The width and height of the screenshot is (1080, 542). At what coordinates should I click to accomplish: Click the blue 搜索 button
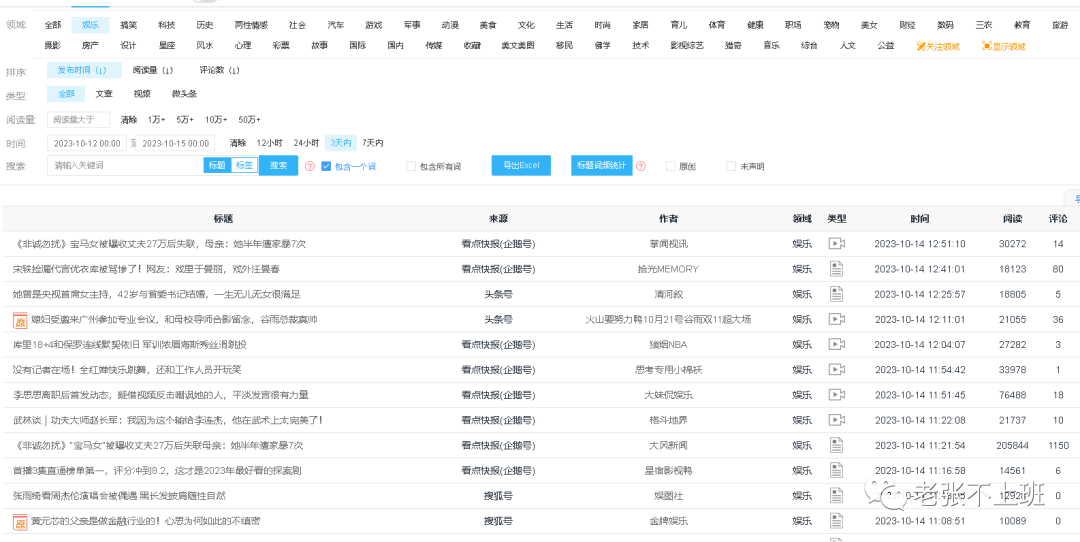point(278,165)
